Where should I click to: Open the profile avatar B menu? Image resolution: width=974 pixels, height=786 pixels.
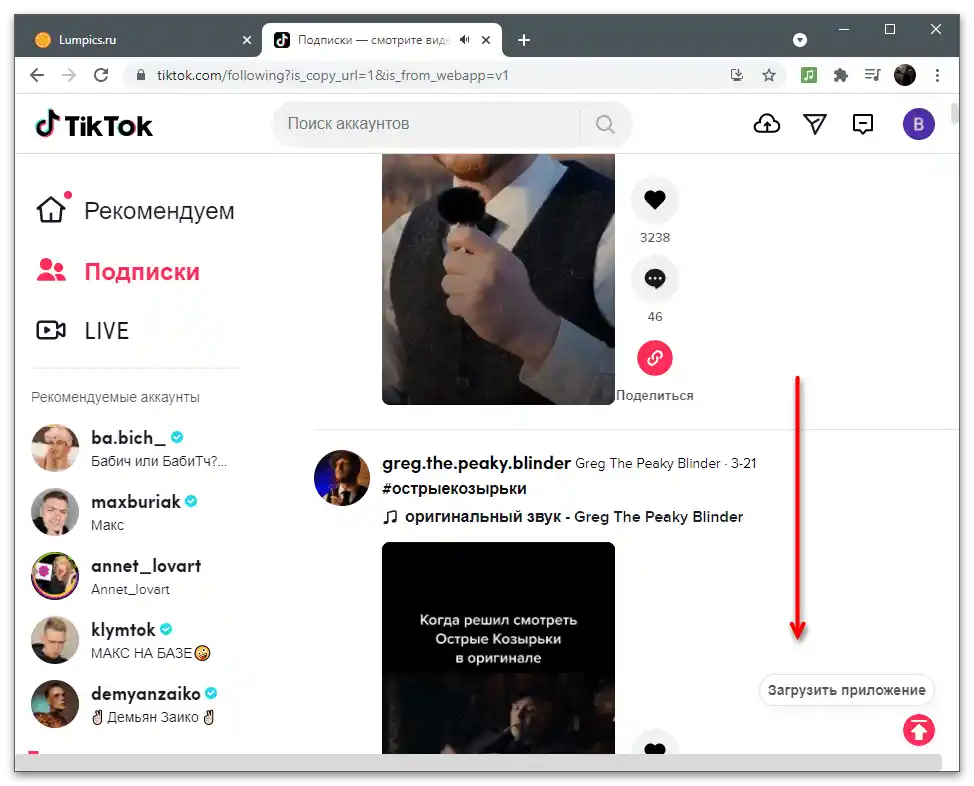click(x=918, y=124)
